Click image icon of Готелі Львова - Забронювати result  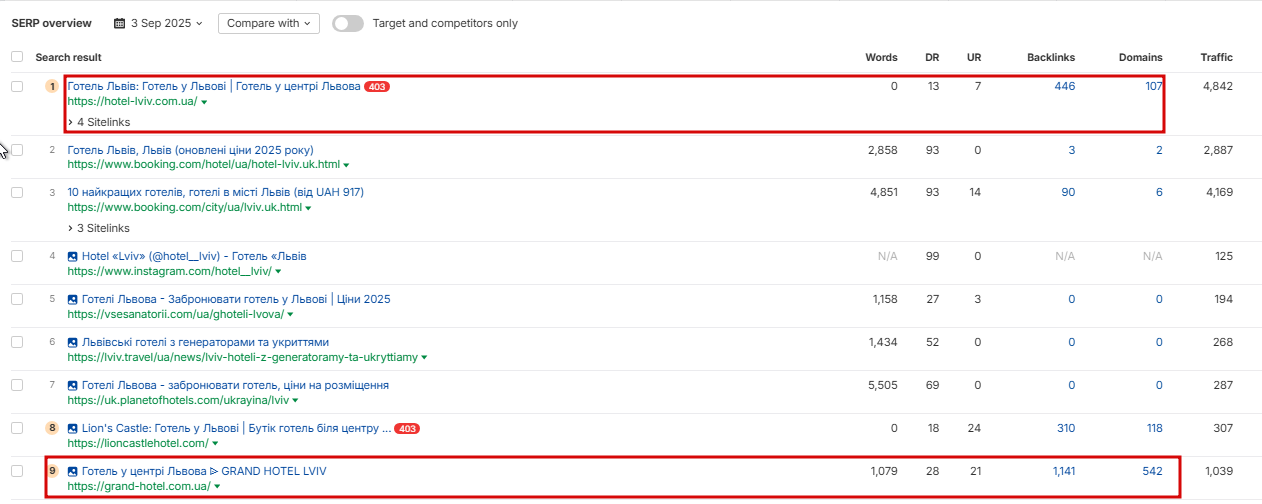click(x=72, y=299)
